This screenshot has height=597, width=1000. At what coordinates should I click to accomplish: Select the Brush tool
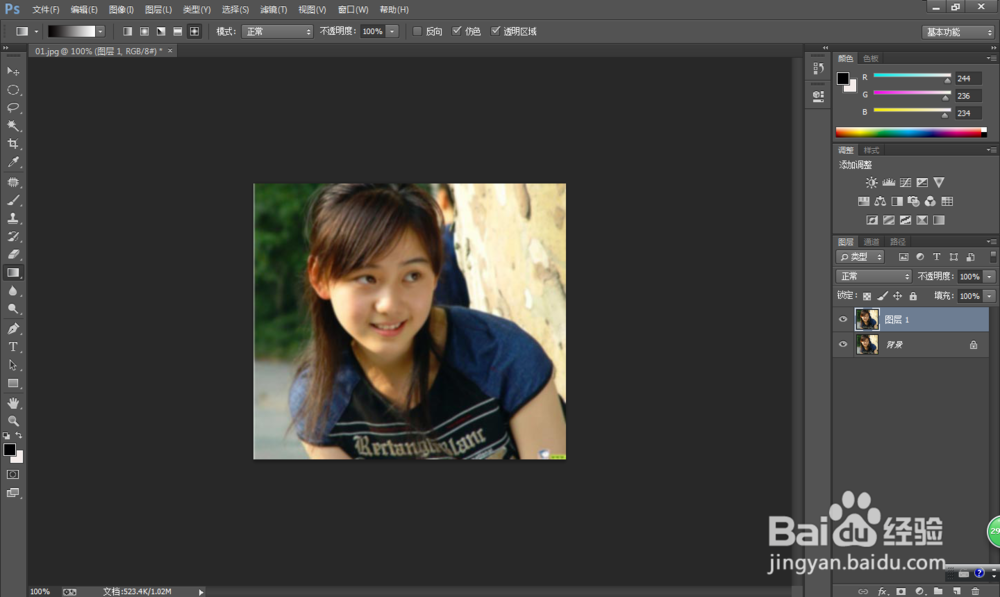pos(13,200)
